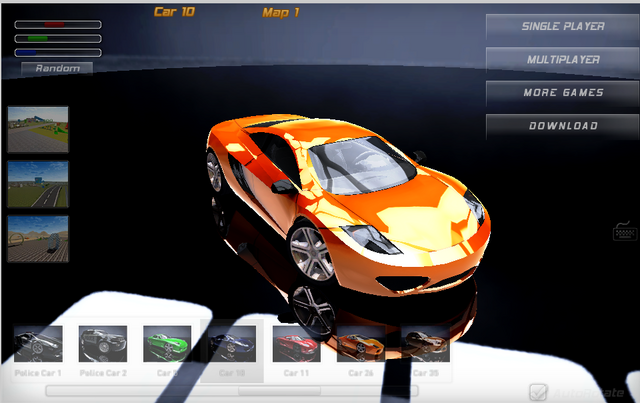Viewport: 640px width, 403px height.
Task: Click the car list horizontal scrollbar handle
Action: click(280, 391)
